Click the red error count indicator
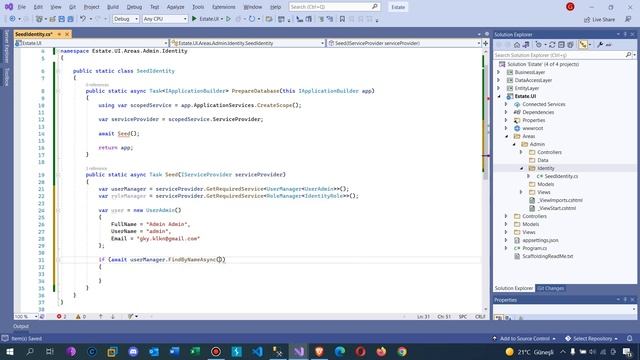This screenshot has height=360, width=640. (x=62, y=316)
